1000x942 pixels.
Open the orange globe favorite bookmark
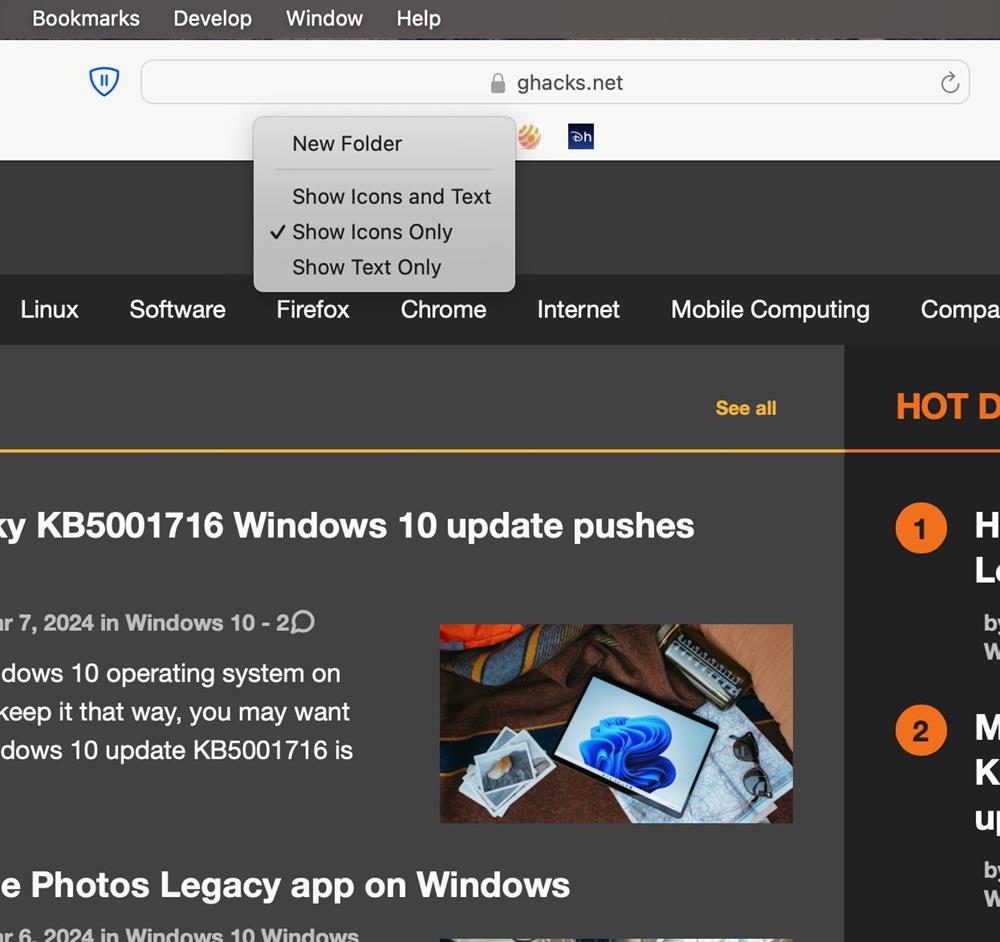click(529, 137)
